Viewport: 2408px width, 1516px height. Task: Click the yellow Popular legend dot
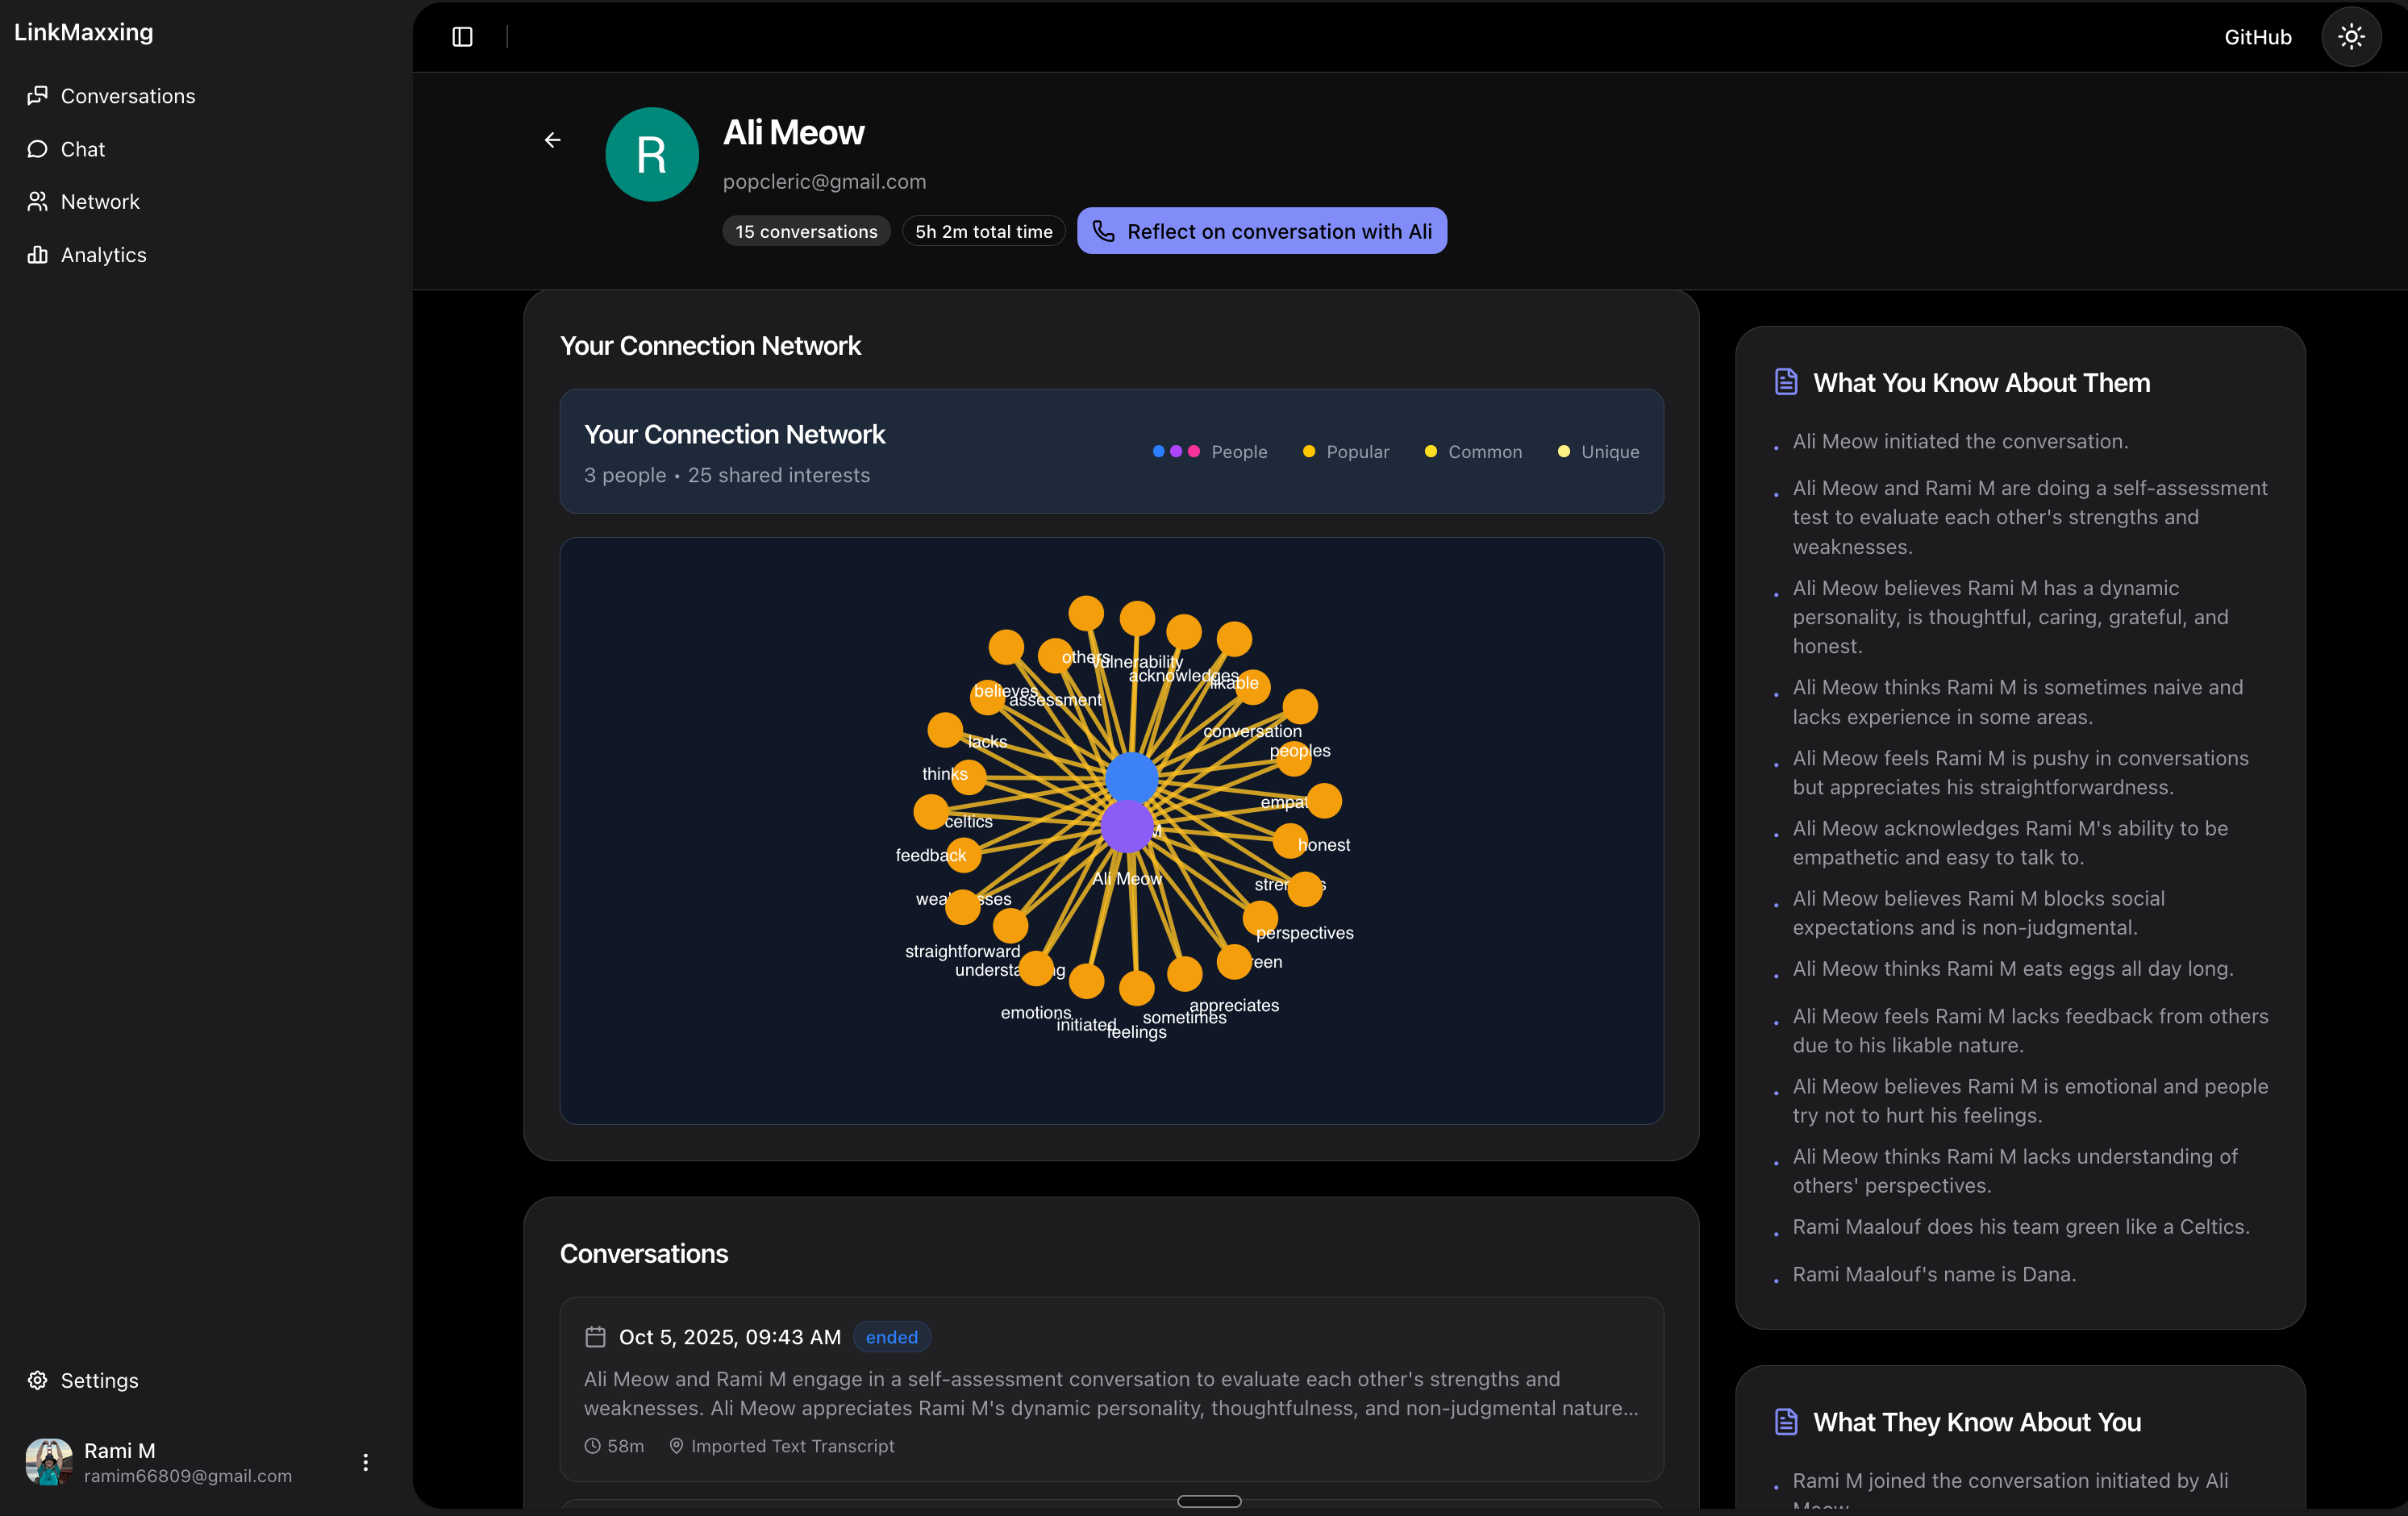click(1308, 452)
